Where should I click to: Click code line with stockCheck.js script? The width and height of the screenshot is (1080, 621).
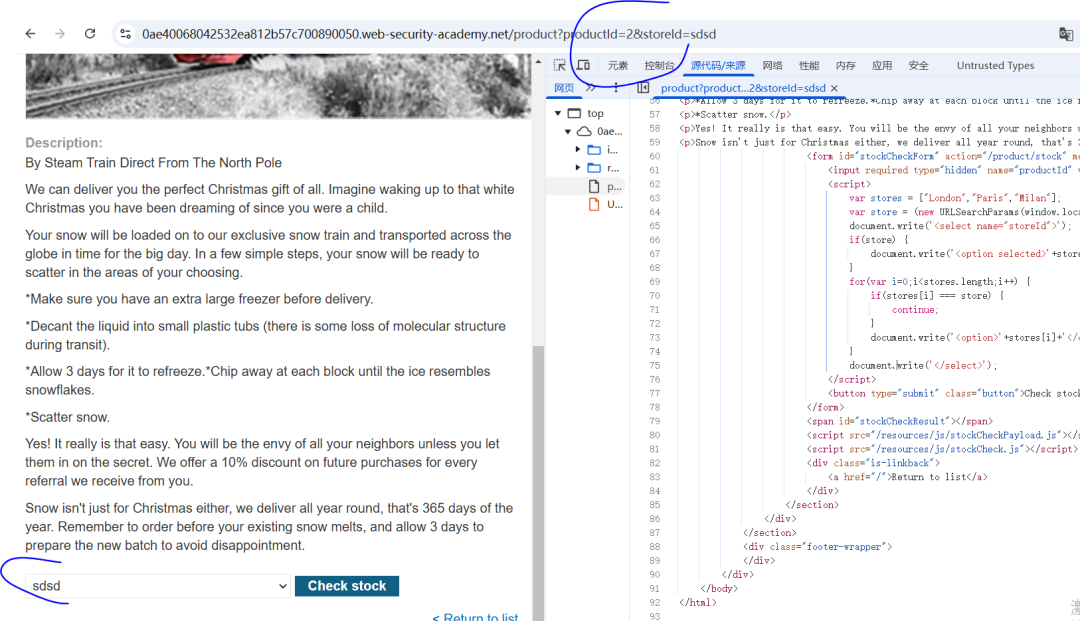coord(941,449)
